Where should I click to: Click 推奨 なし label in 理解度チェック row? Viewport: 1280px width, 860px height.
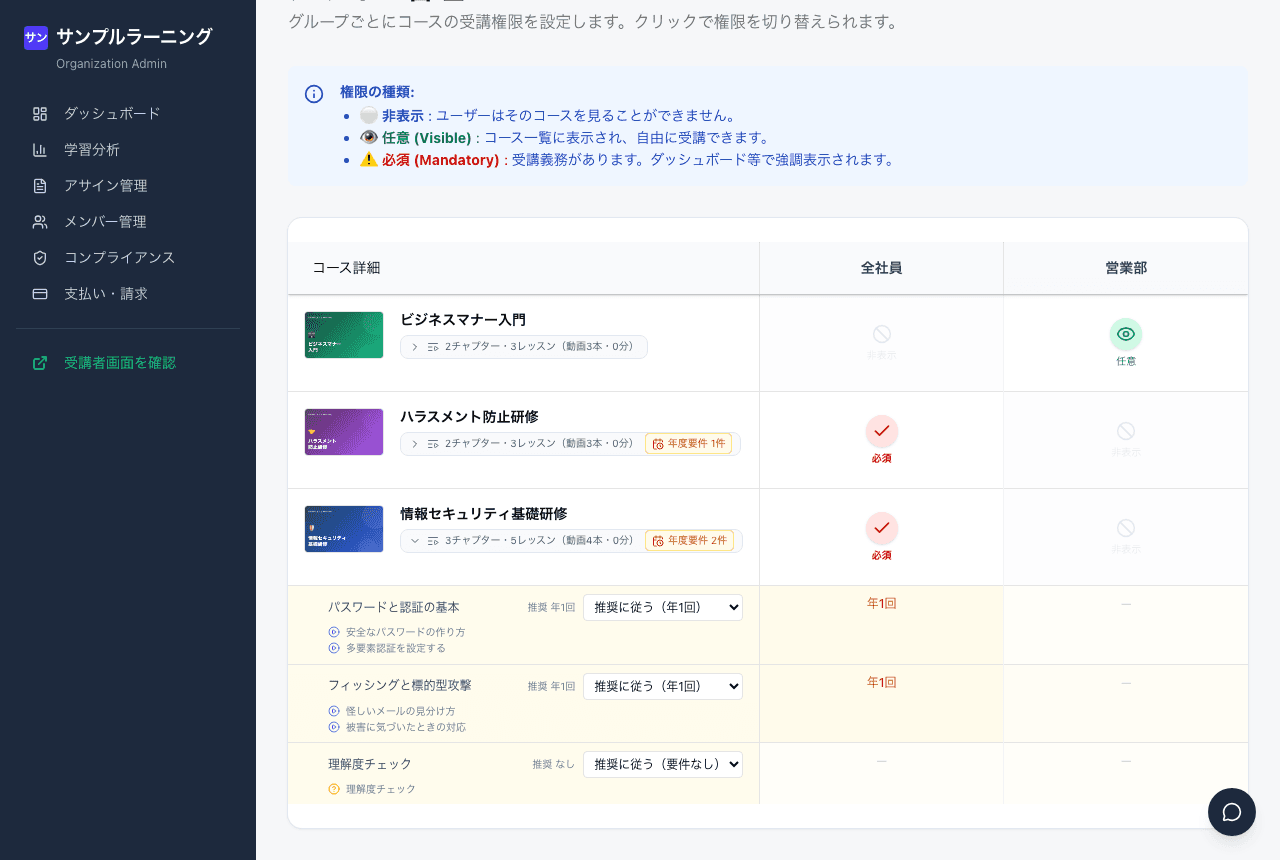click(553, 764)
